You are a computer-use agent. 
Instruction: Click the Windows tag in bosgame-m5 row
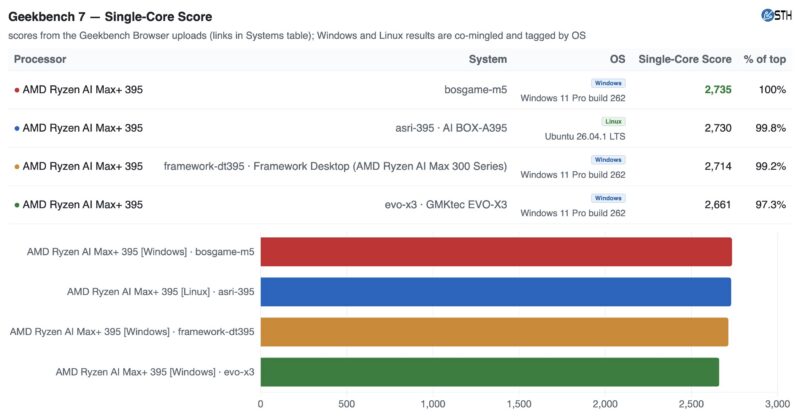click(608, 83)
